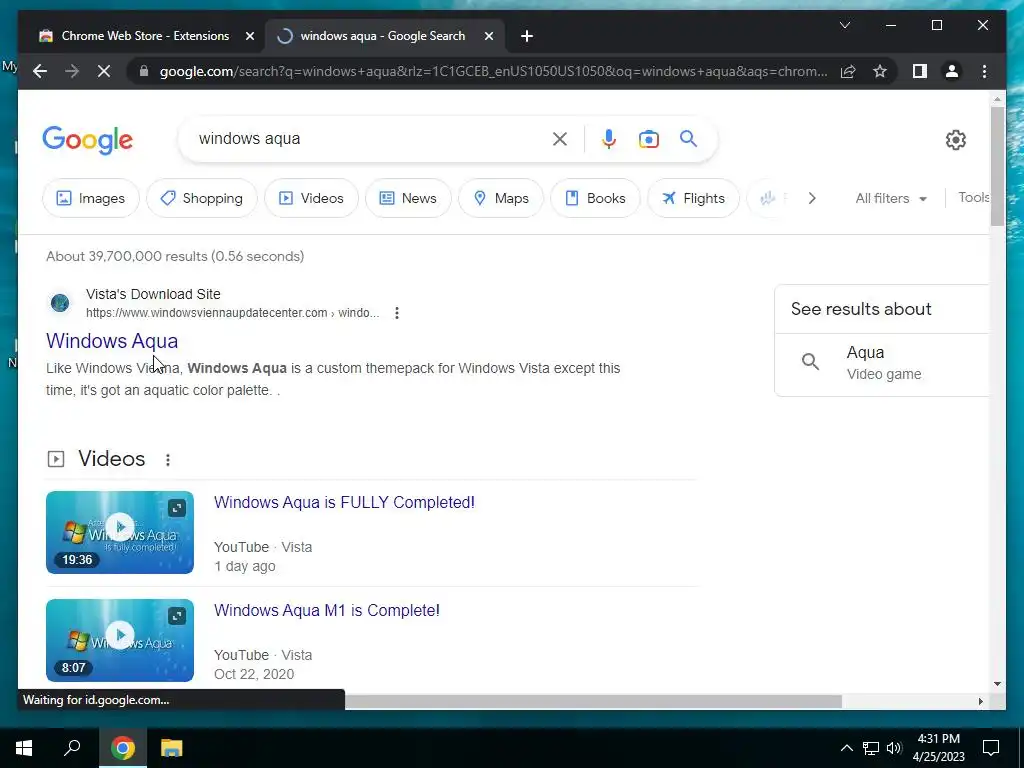Search by image using the camera icon
This screenshot has width=1024, height=768.
click(648, 139)
